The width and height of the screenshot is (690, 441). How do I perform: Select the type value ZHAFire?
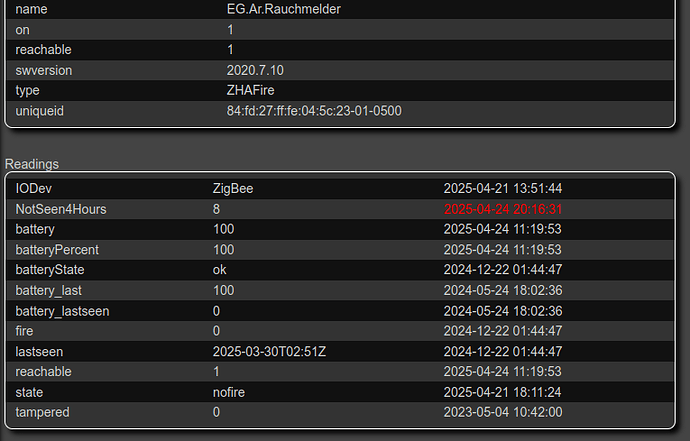pos(250,90)
